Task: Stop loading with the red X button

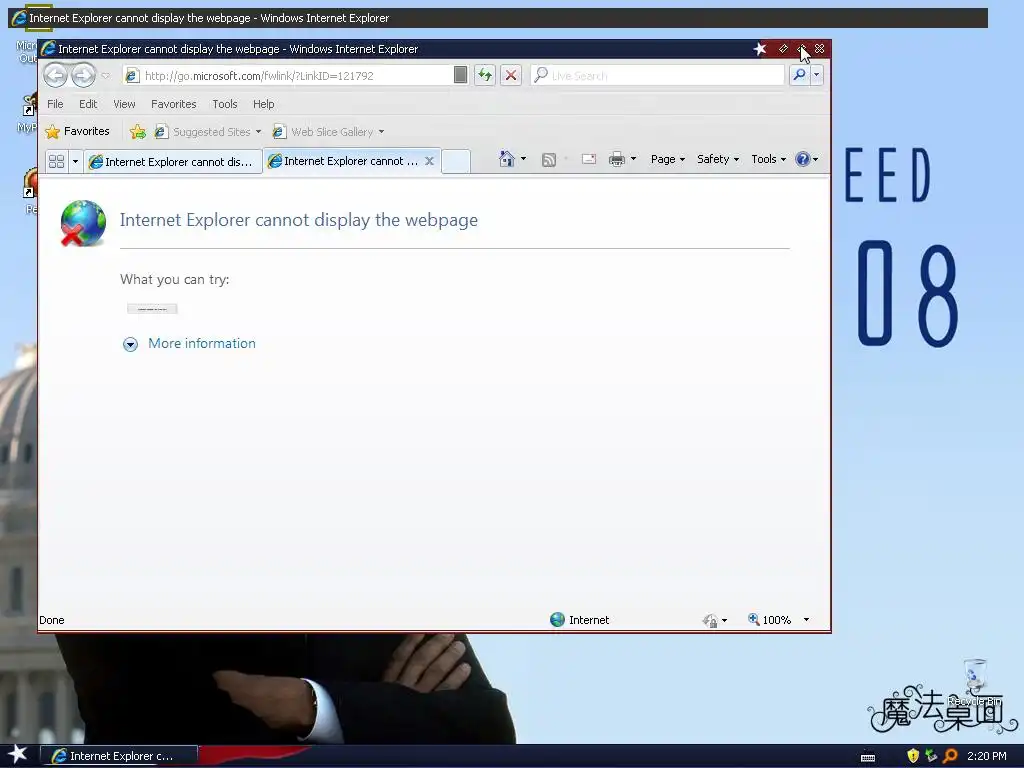Action: pos(511,75)
